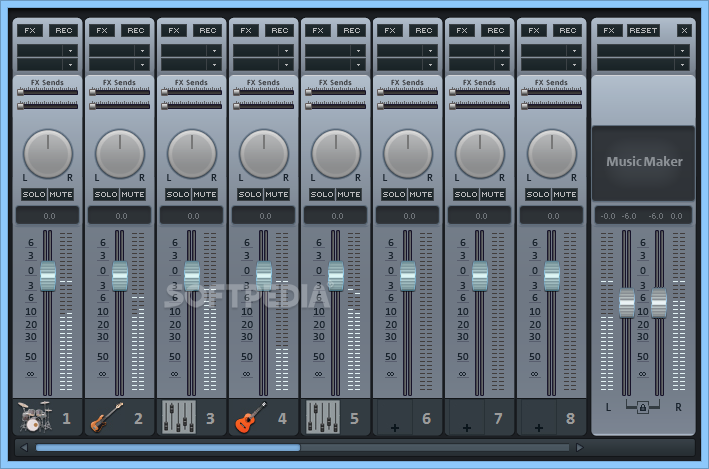Image resolution: width=709 pixels, height=469 pixels.
Task: Click channel 2 volume value field 0.0
Action: click(119, 216)
